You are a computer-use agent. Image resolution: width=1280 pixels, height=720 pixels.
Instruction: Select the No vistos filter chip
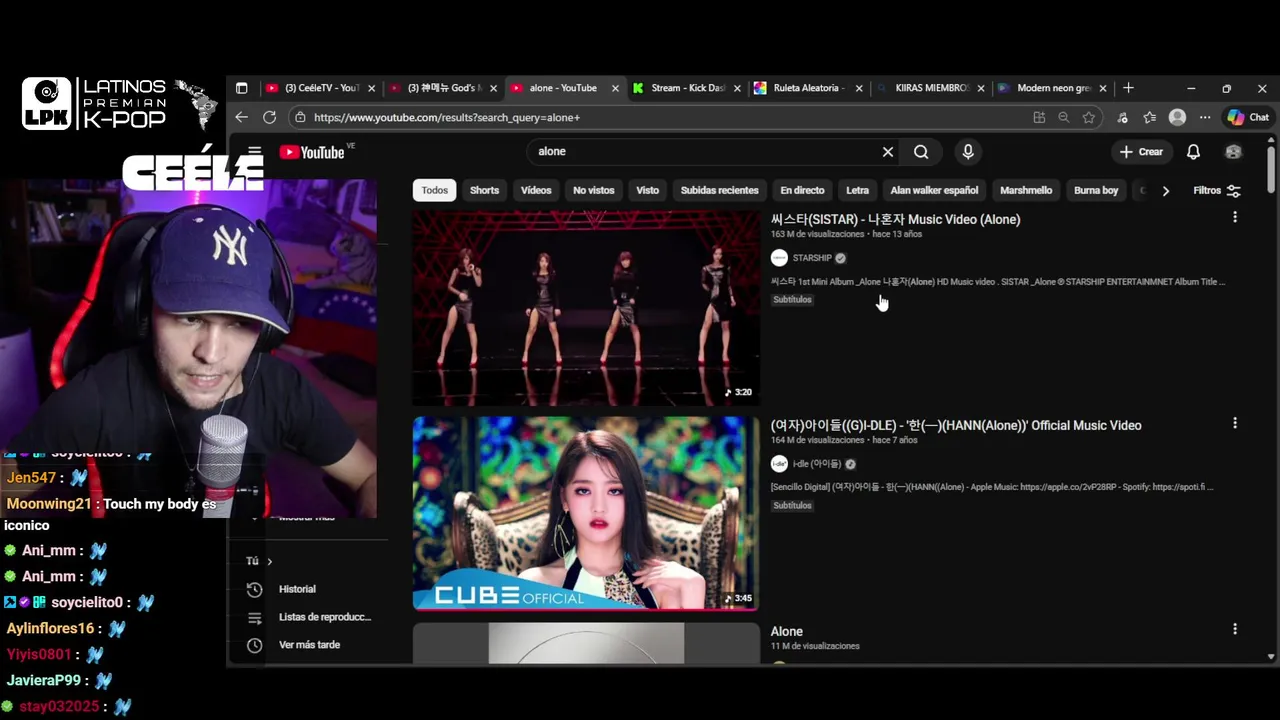594,190
